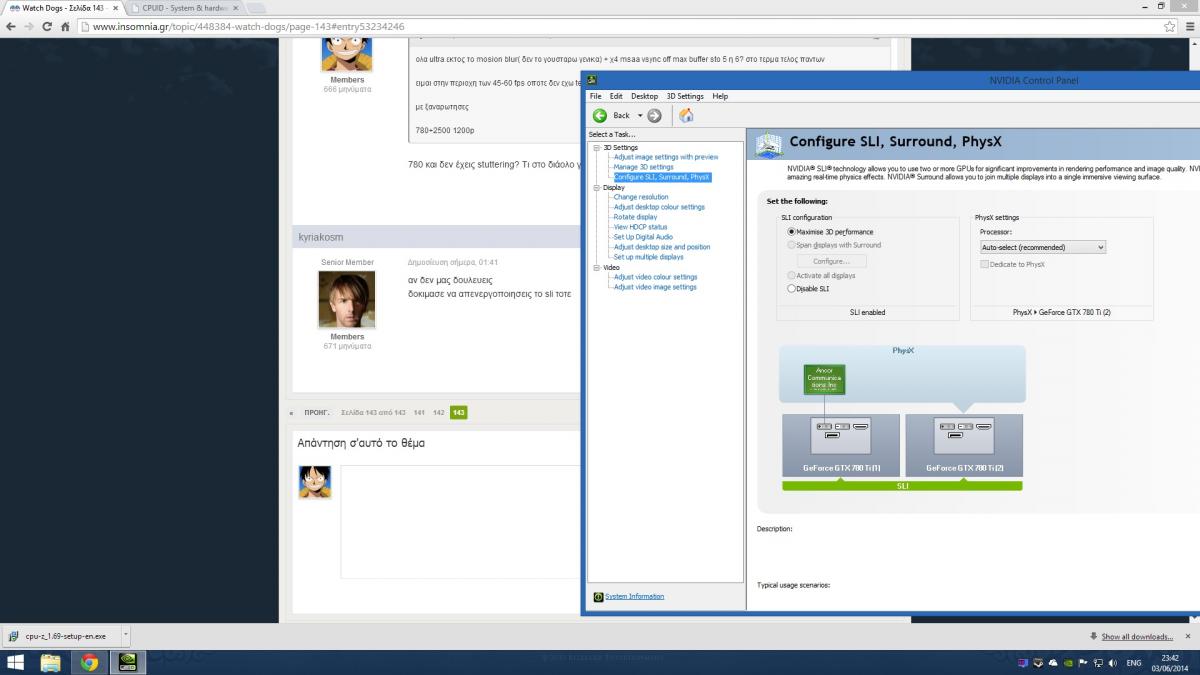The image size is (1200, 675).
Task: Click the Configure SLI page header icon
Action: 768,146
